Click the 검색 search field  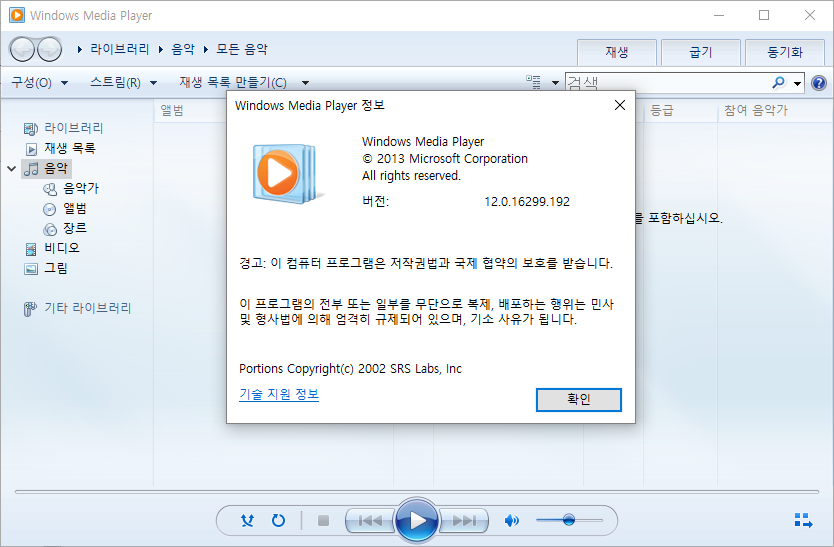click(668, 82)
